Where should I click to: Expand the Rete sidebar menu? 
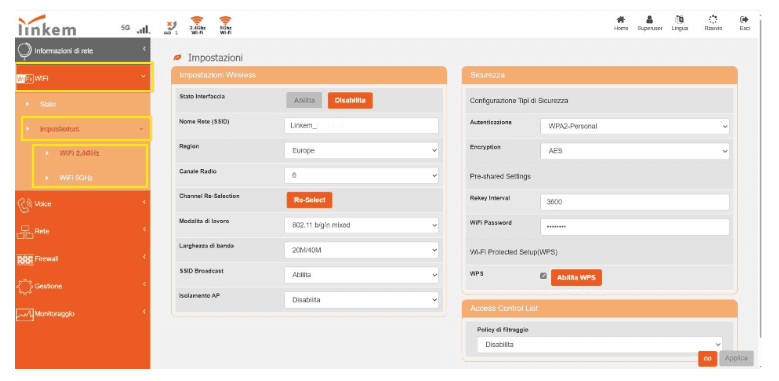click(x=82, y=231)
